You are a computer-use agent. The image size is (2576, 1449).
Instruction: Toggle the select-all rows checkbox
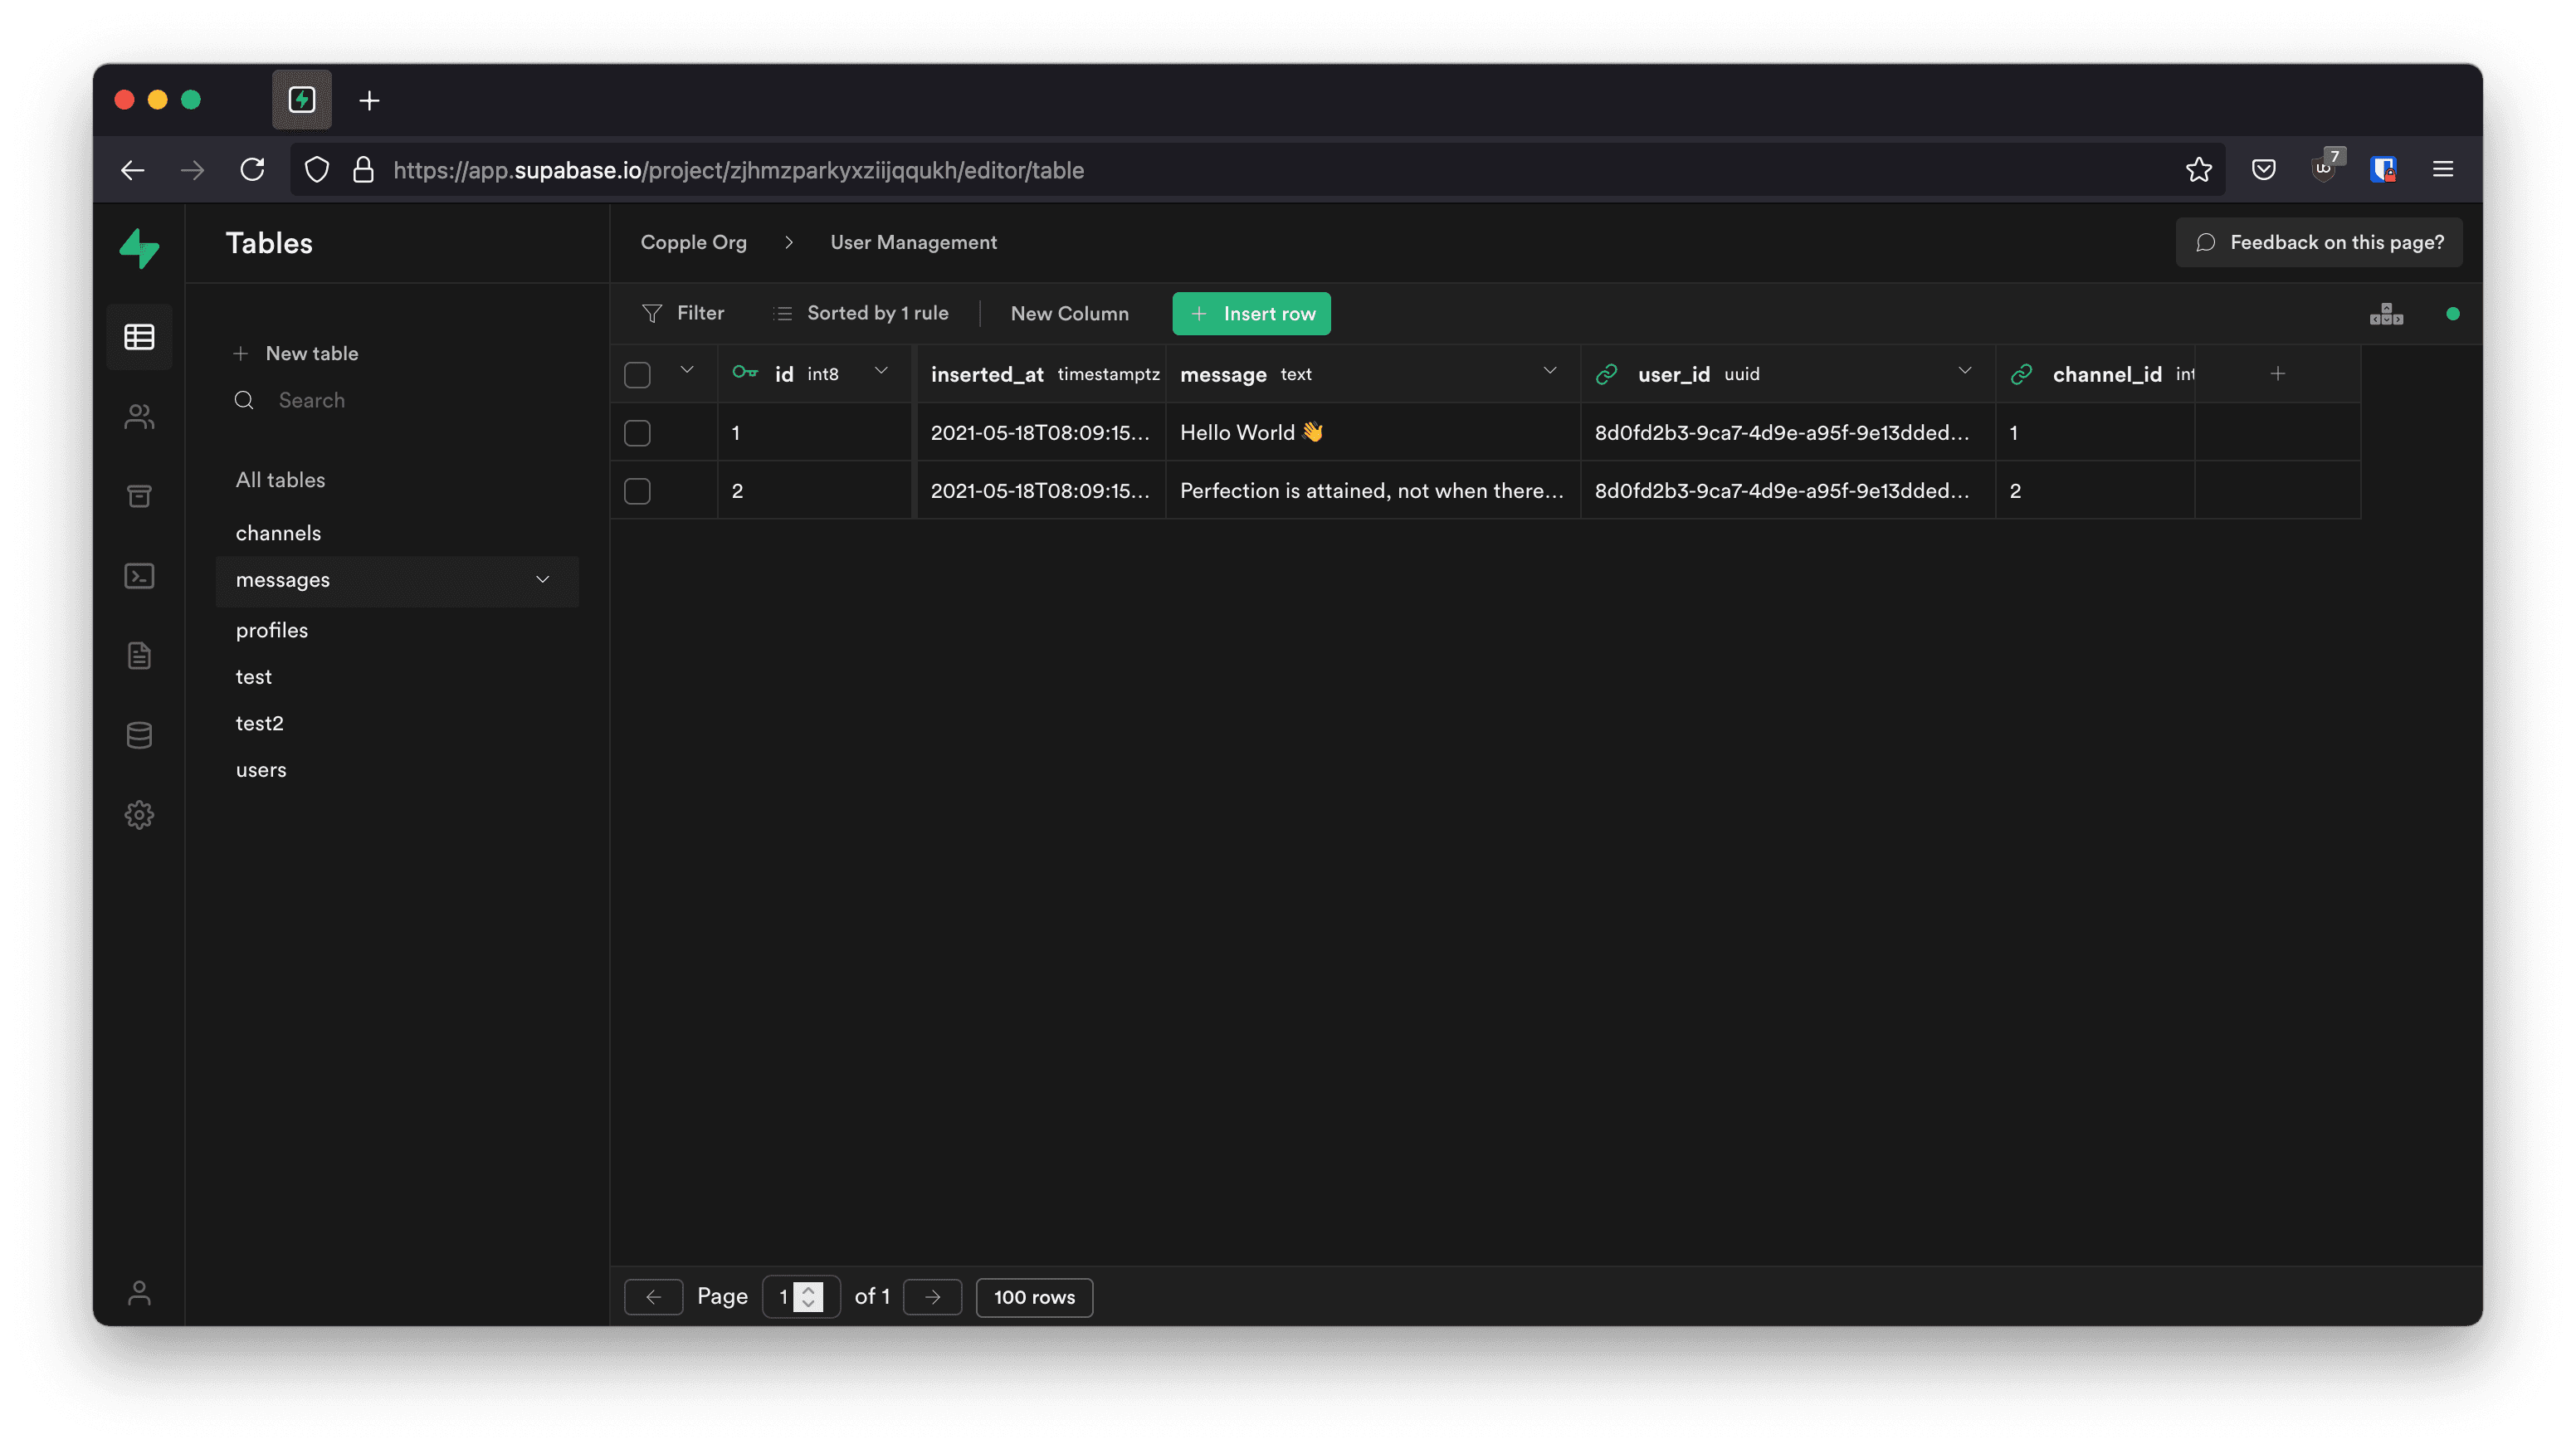[637, 375]
